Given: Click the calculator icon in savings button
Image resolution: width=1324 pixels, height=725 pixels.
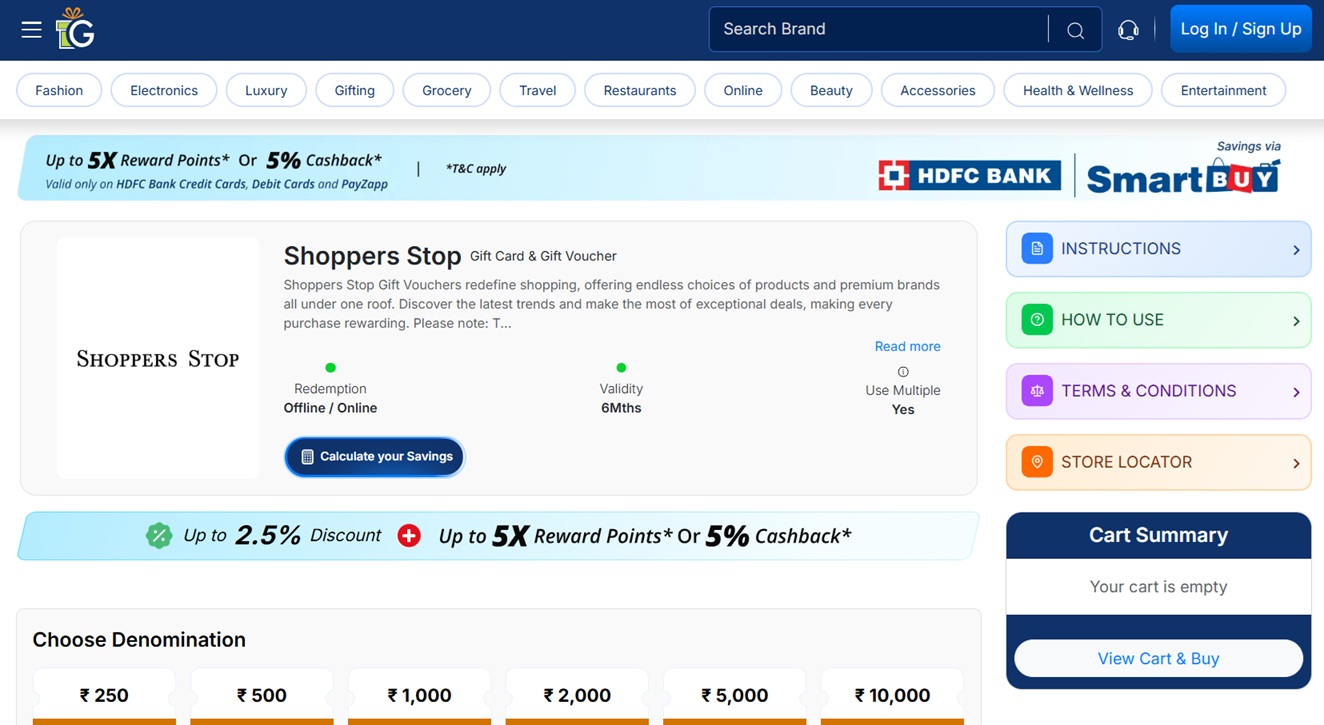Looking at the screenshot, I should (307, 457).
